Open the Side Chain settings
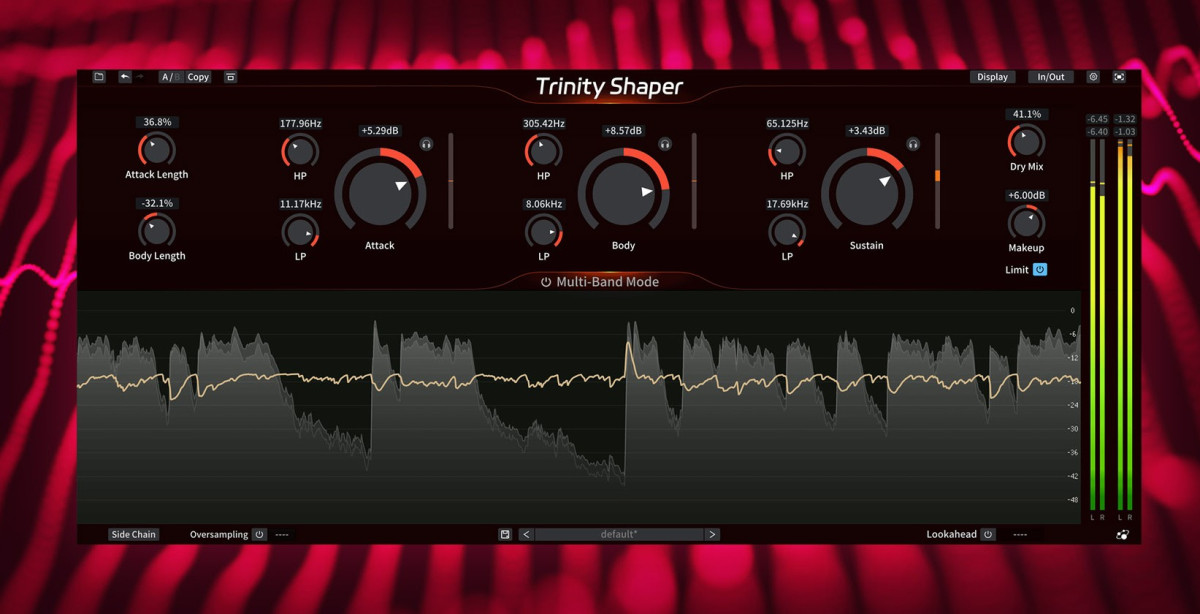The image size is (1200, 614). [133, 534]
